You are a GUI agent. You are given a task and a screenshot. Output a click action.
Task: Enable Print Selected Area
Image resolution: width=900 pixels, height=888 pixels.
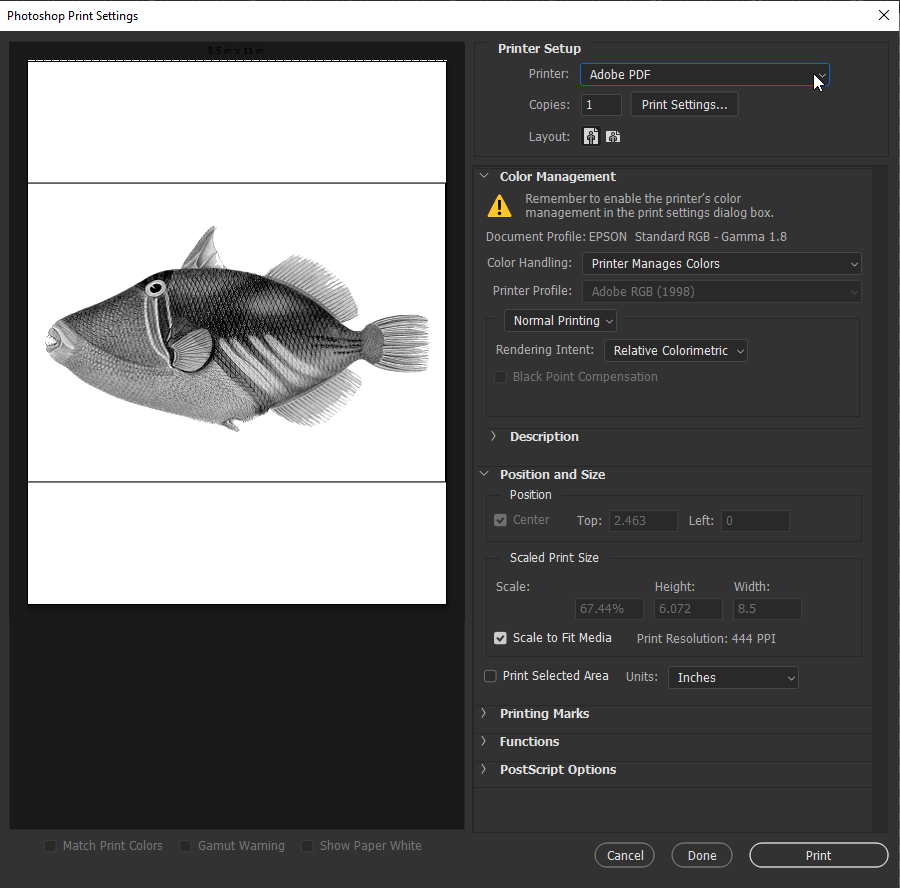pyautogui.click(x=490, y=676)
